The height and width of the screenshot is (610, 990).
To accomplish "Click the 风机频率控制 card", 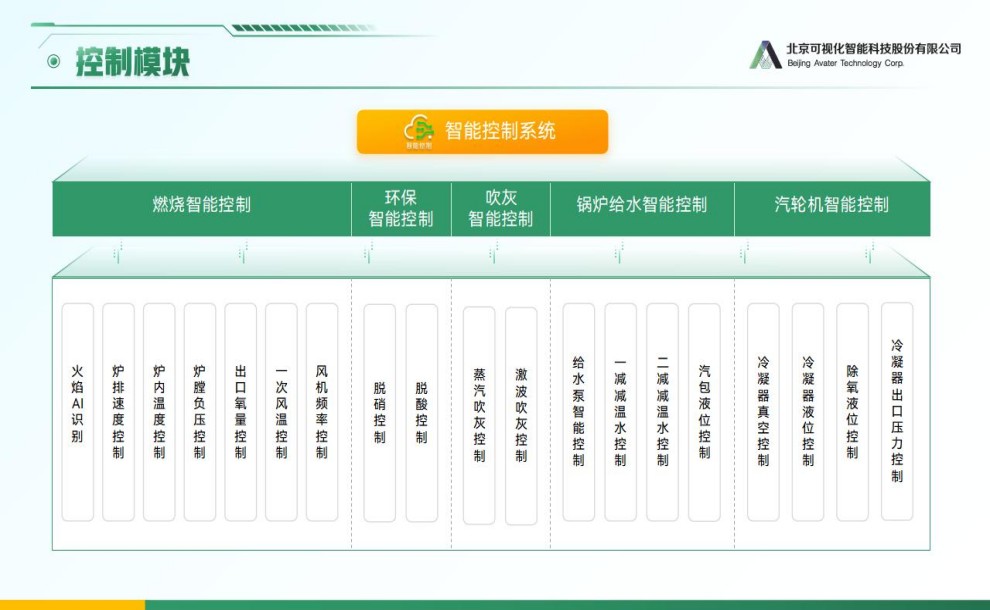I will 322,412.
